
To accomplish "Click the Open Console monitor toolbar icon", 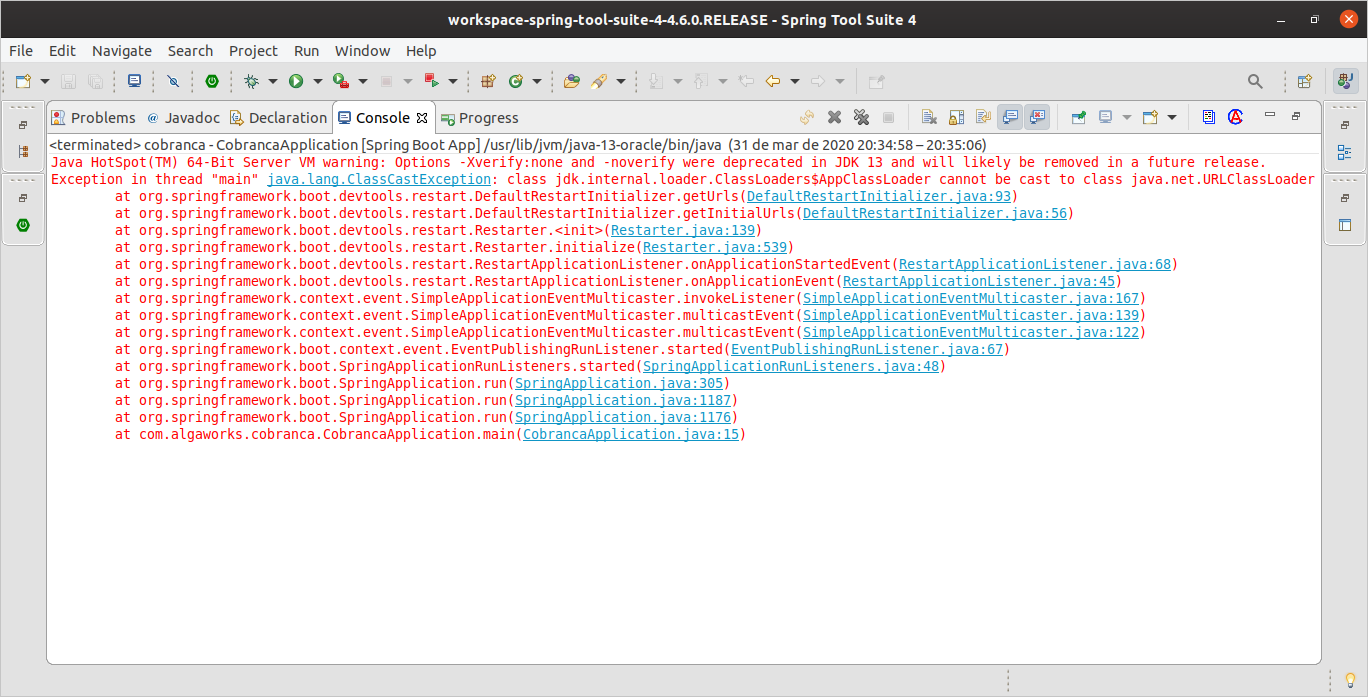I will [134, 81].
